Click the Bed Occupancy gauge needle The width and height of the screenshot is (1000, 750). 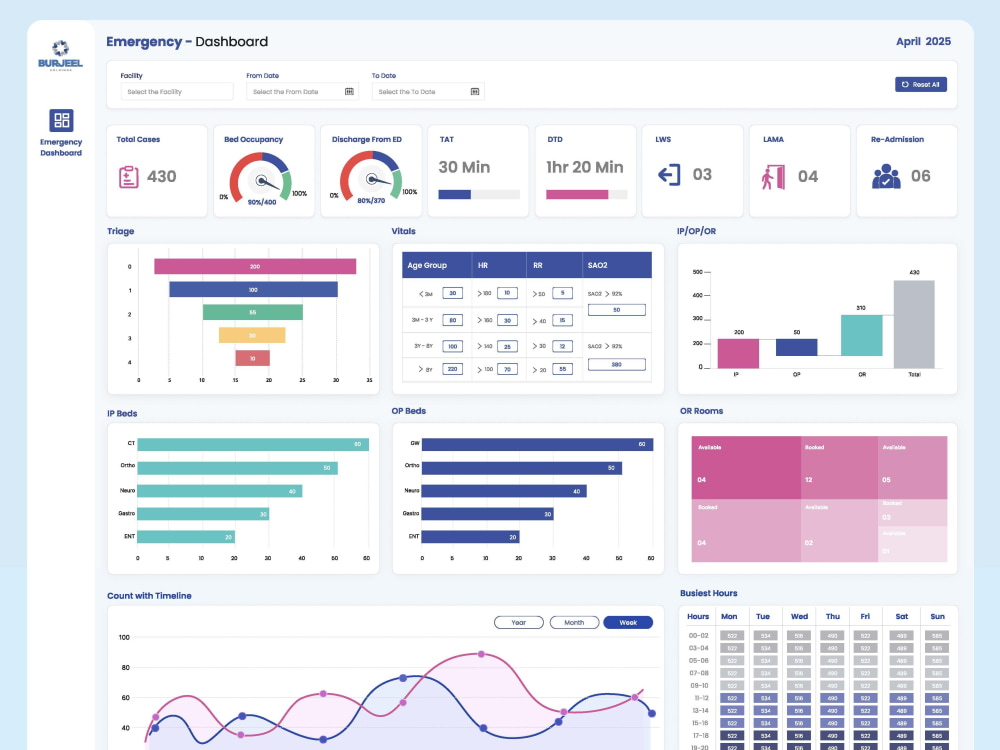[x=267, y=182]
